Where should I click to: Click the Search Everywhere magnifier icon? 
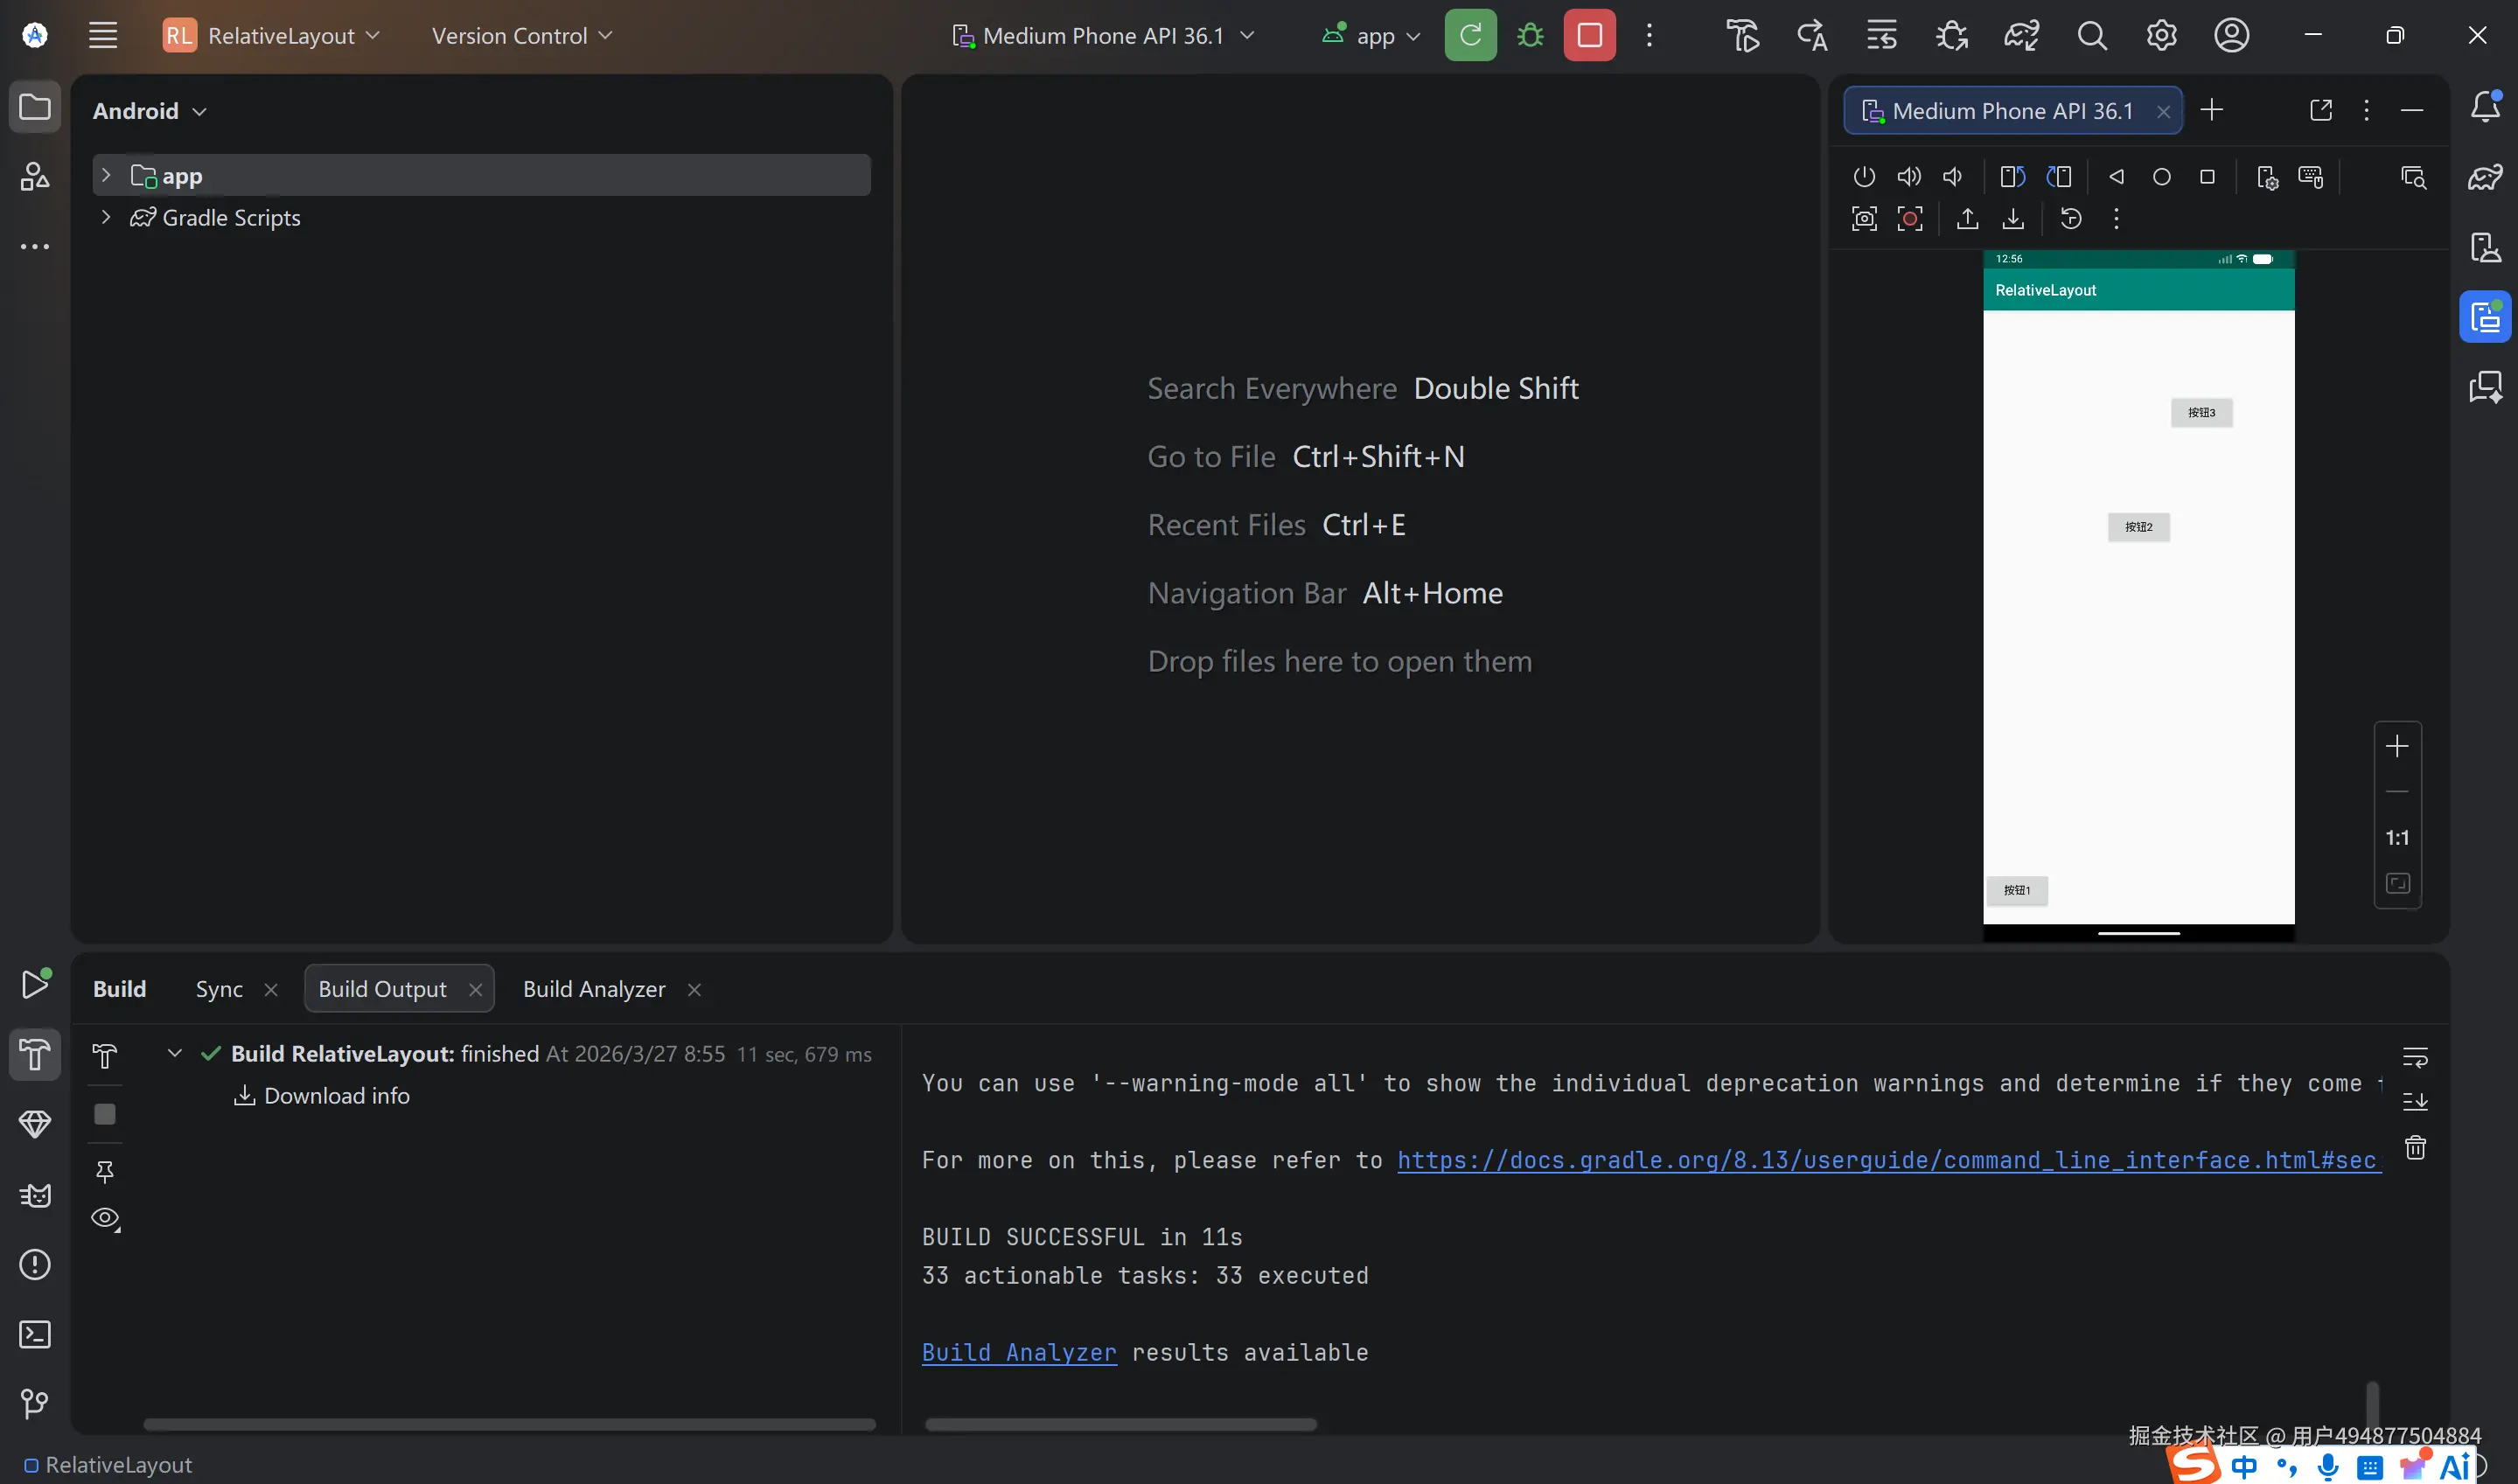click(2091, 36)
